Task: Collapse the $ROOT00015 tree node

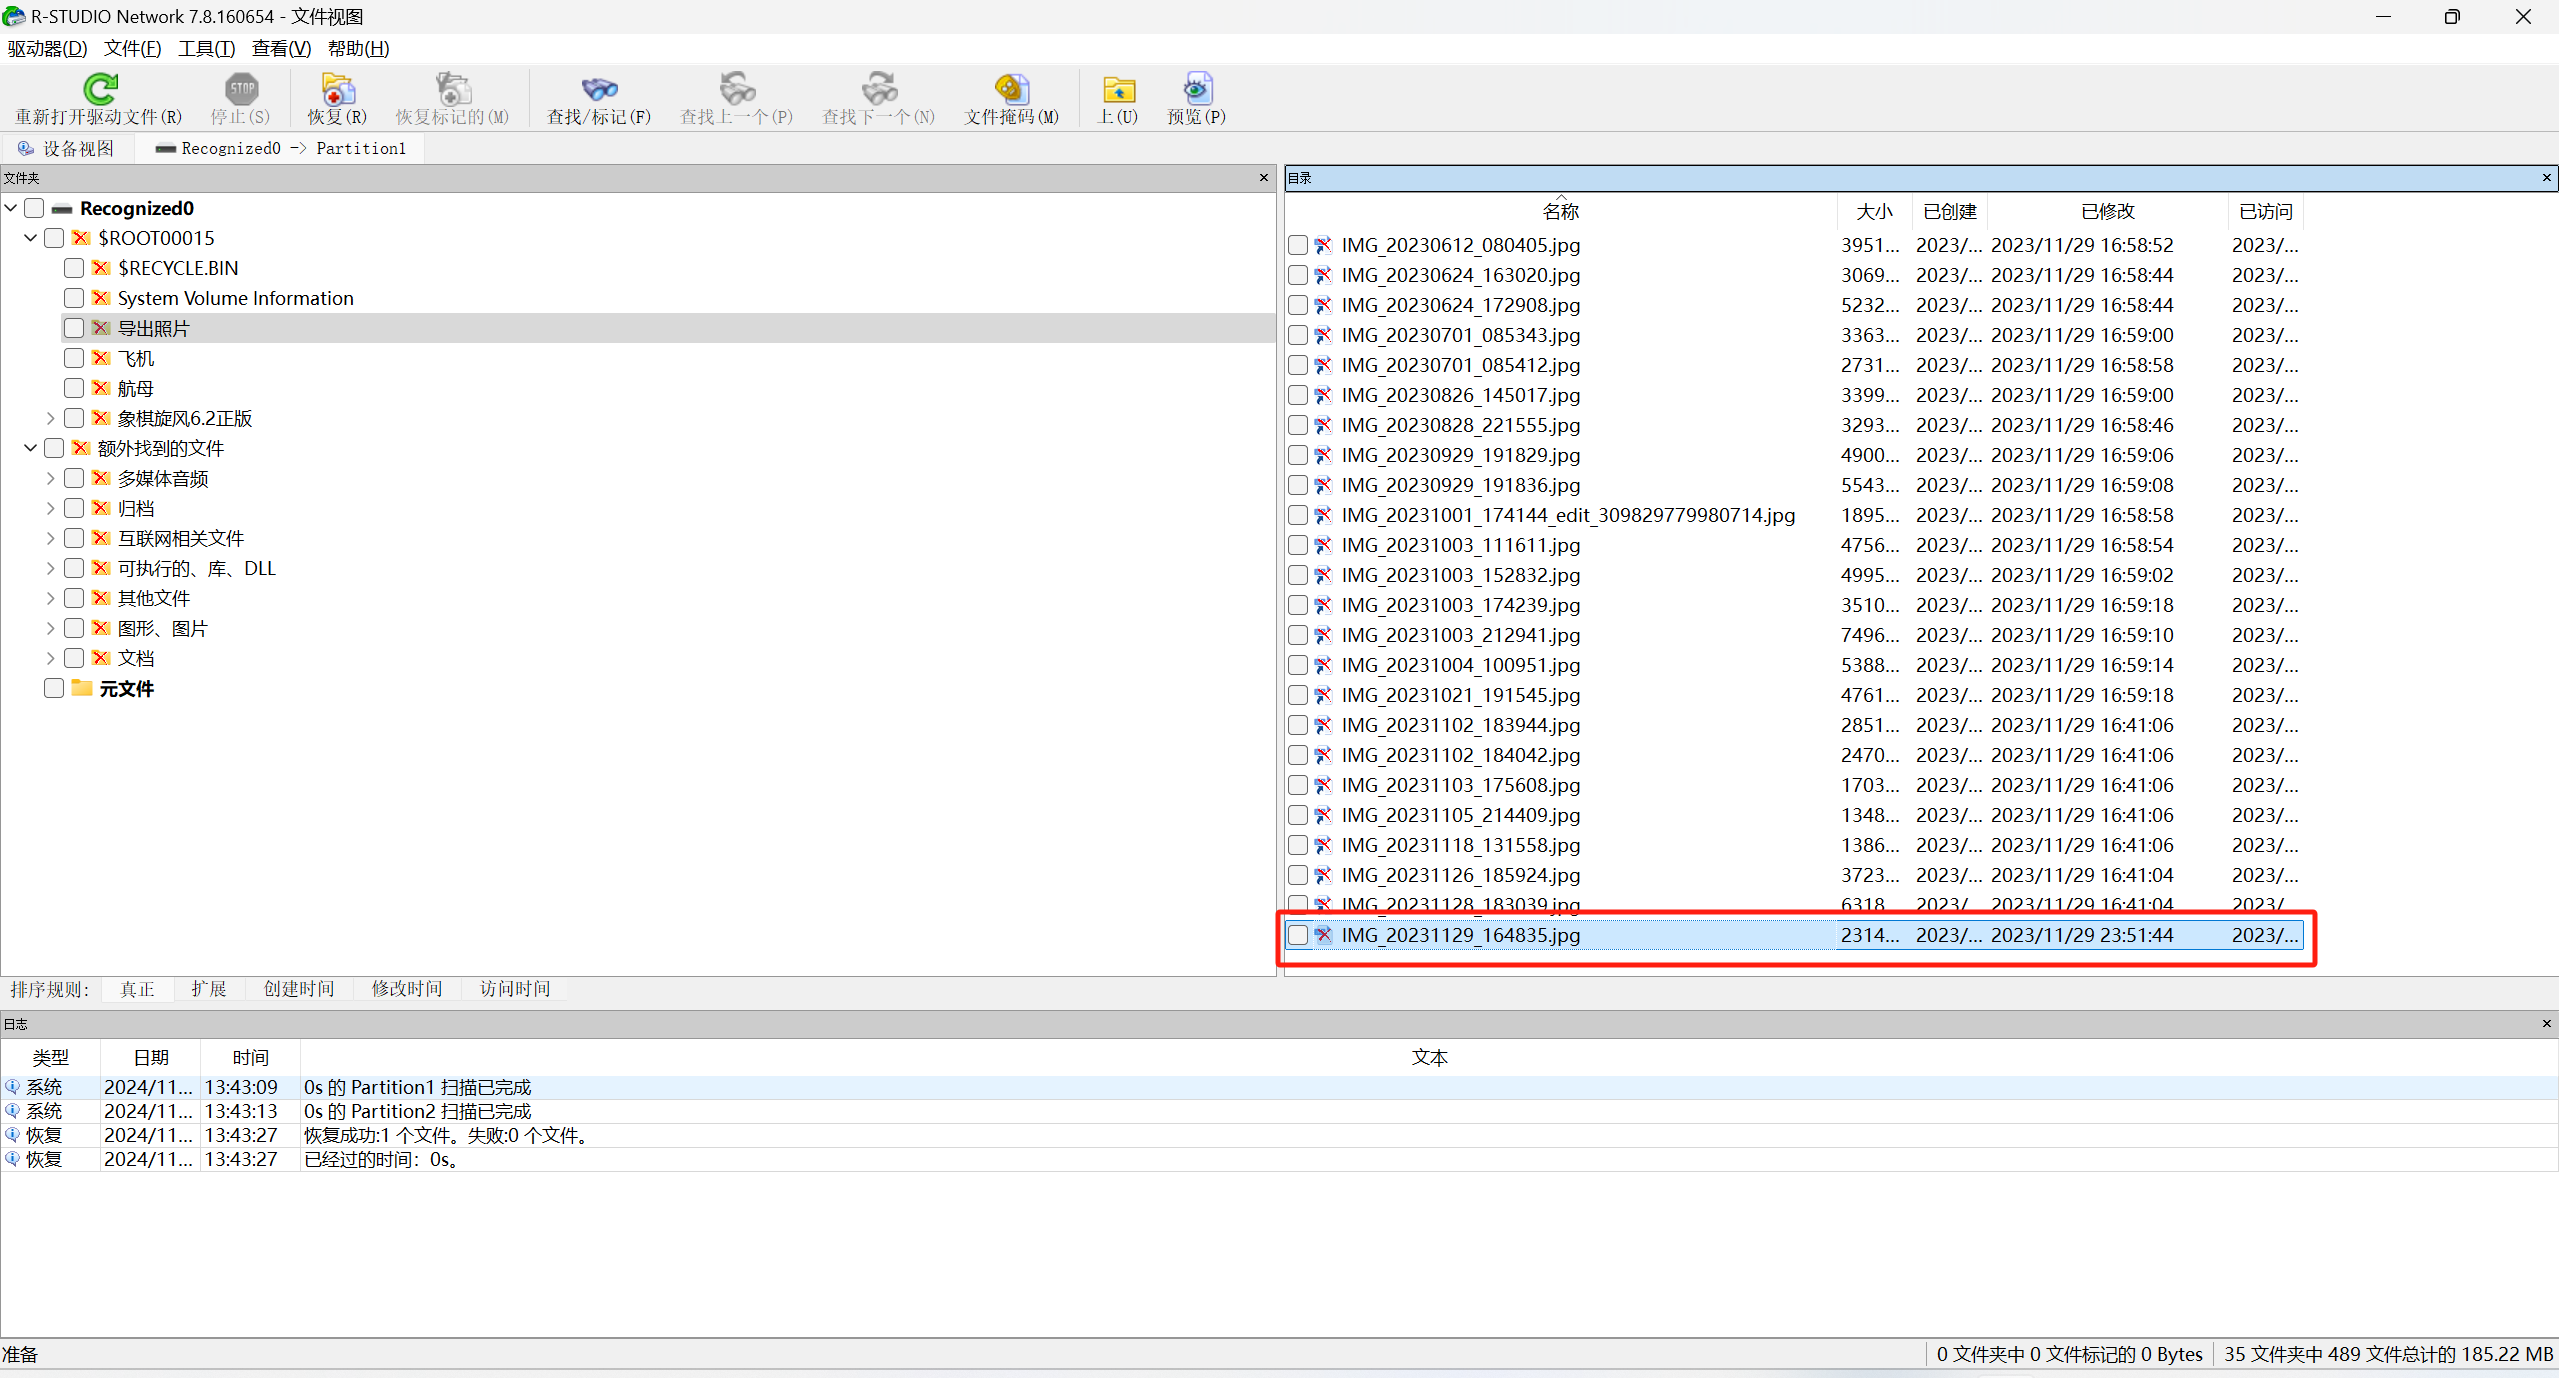Action: pos(31,238)
